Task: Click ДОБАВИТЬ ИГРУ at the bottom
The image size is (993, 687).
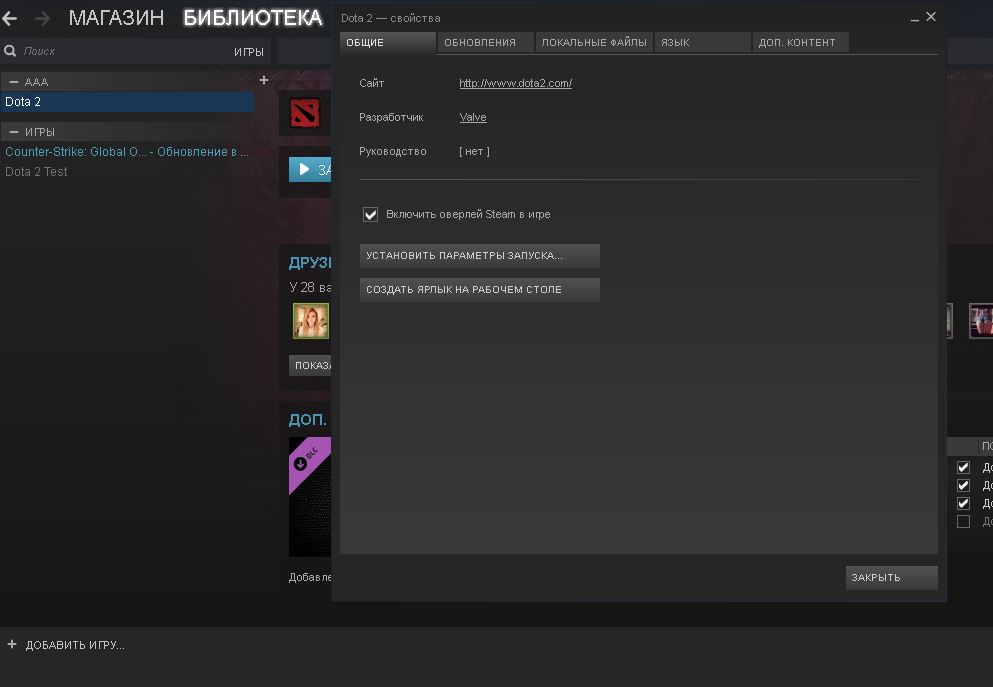Action: pyautogui.click(x=75, y=645)
